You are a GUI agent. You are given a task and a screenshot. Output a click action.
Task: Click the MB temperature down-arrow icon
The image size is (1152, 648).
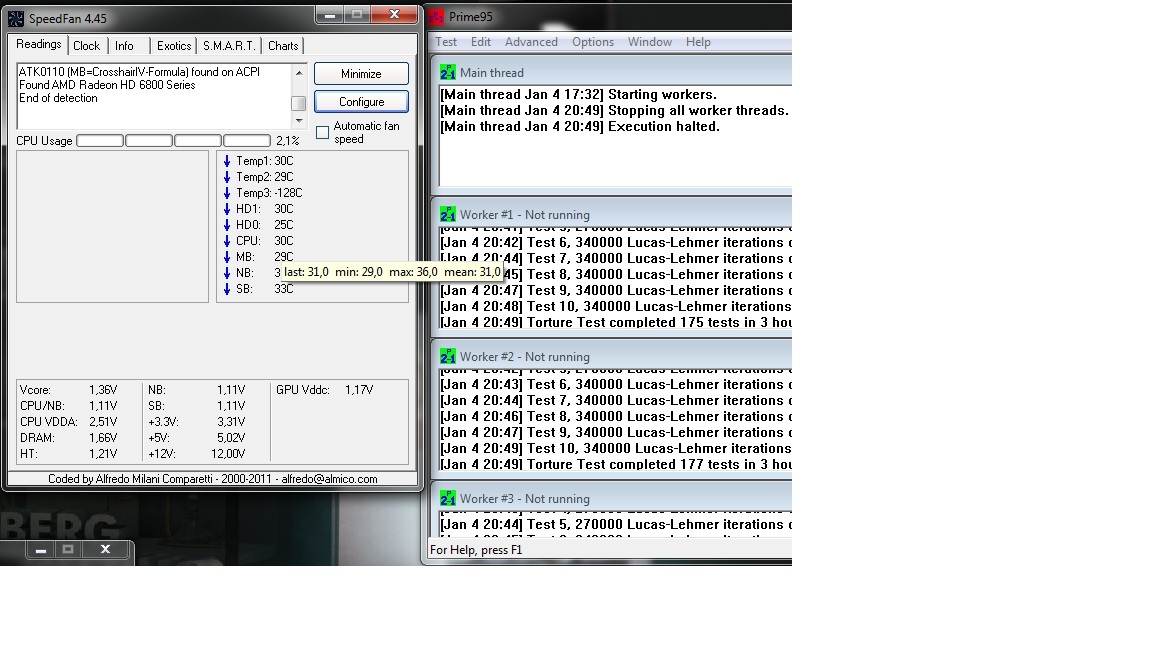[227, 257]
